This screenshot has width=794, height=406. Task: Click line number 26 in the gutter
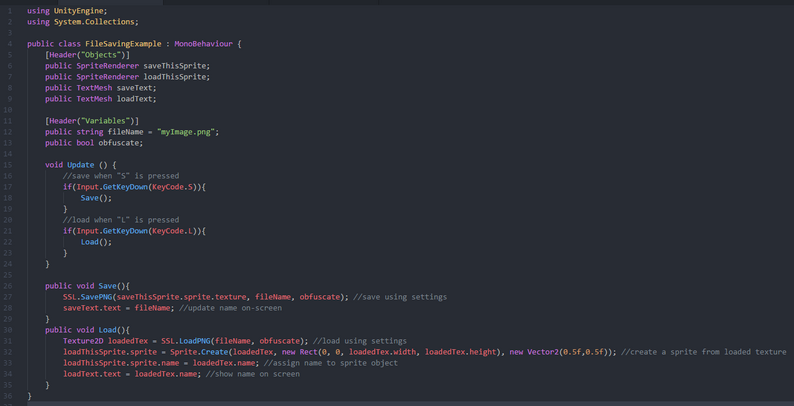pos(8,285)
